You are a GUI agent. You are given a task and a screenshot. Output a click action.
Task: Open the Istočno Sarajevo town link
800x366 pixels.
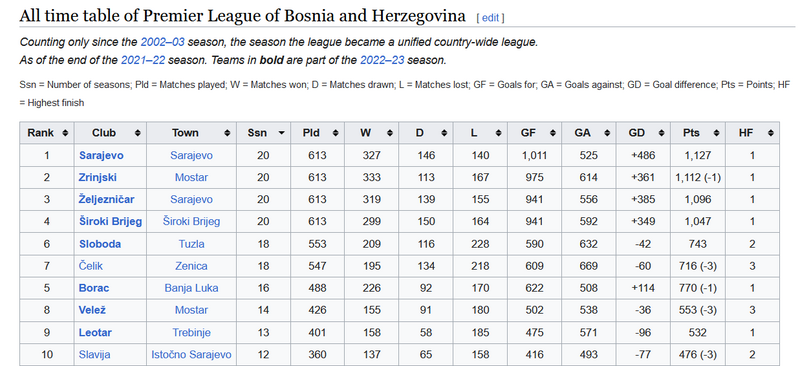pos(191,354)
